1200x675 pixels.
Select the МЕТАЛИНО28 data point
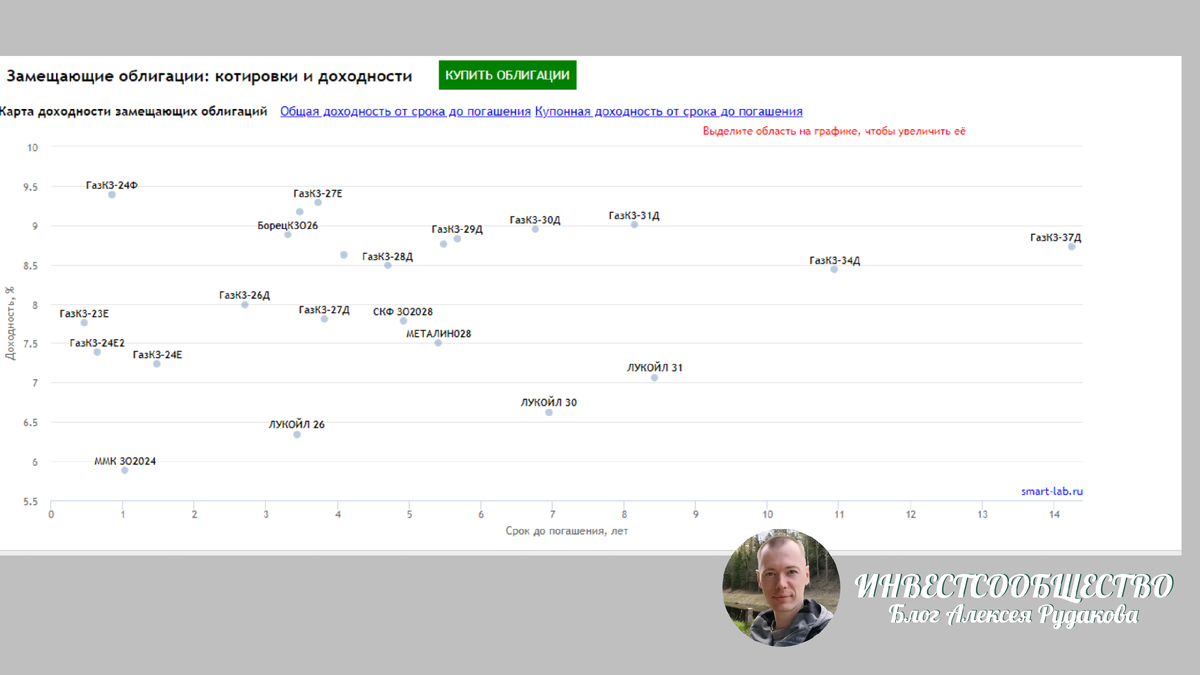[x=438, y=343]
